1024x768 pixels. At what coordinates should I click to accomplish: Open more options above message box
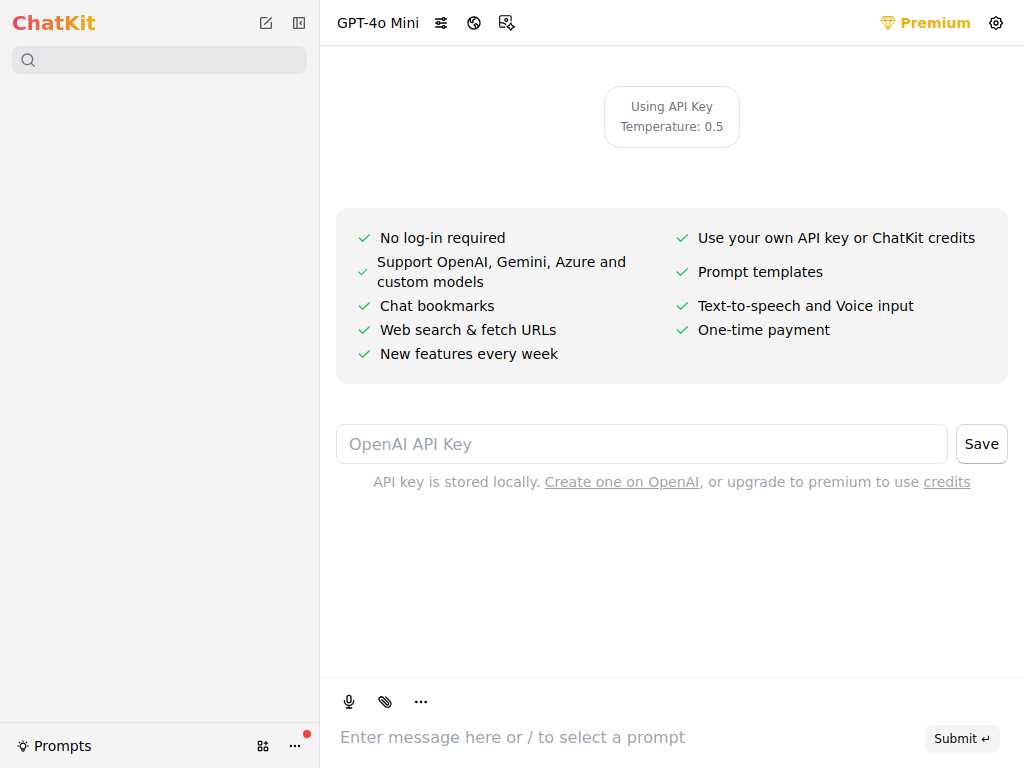click(x=421, y=701)
